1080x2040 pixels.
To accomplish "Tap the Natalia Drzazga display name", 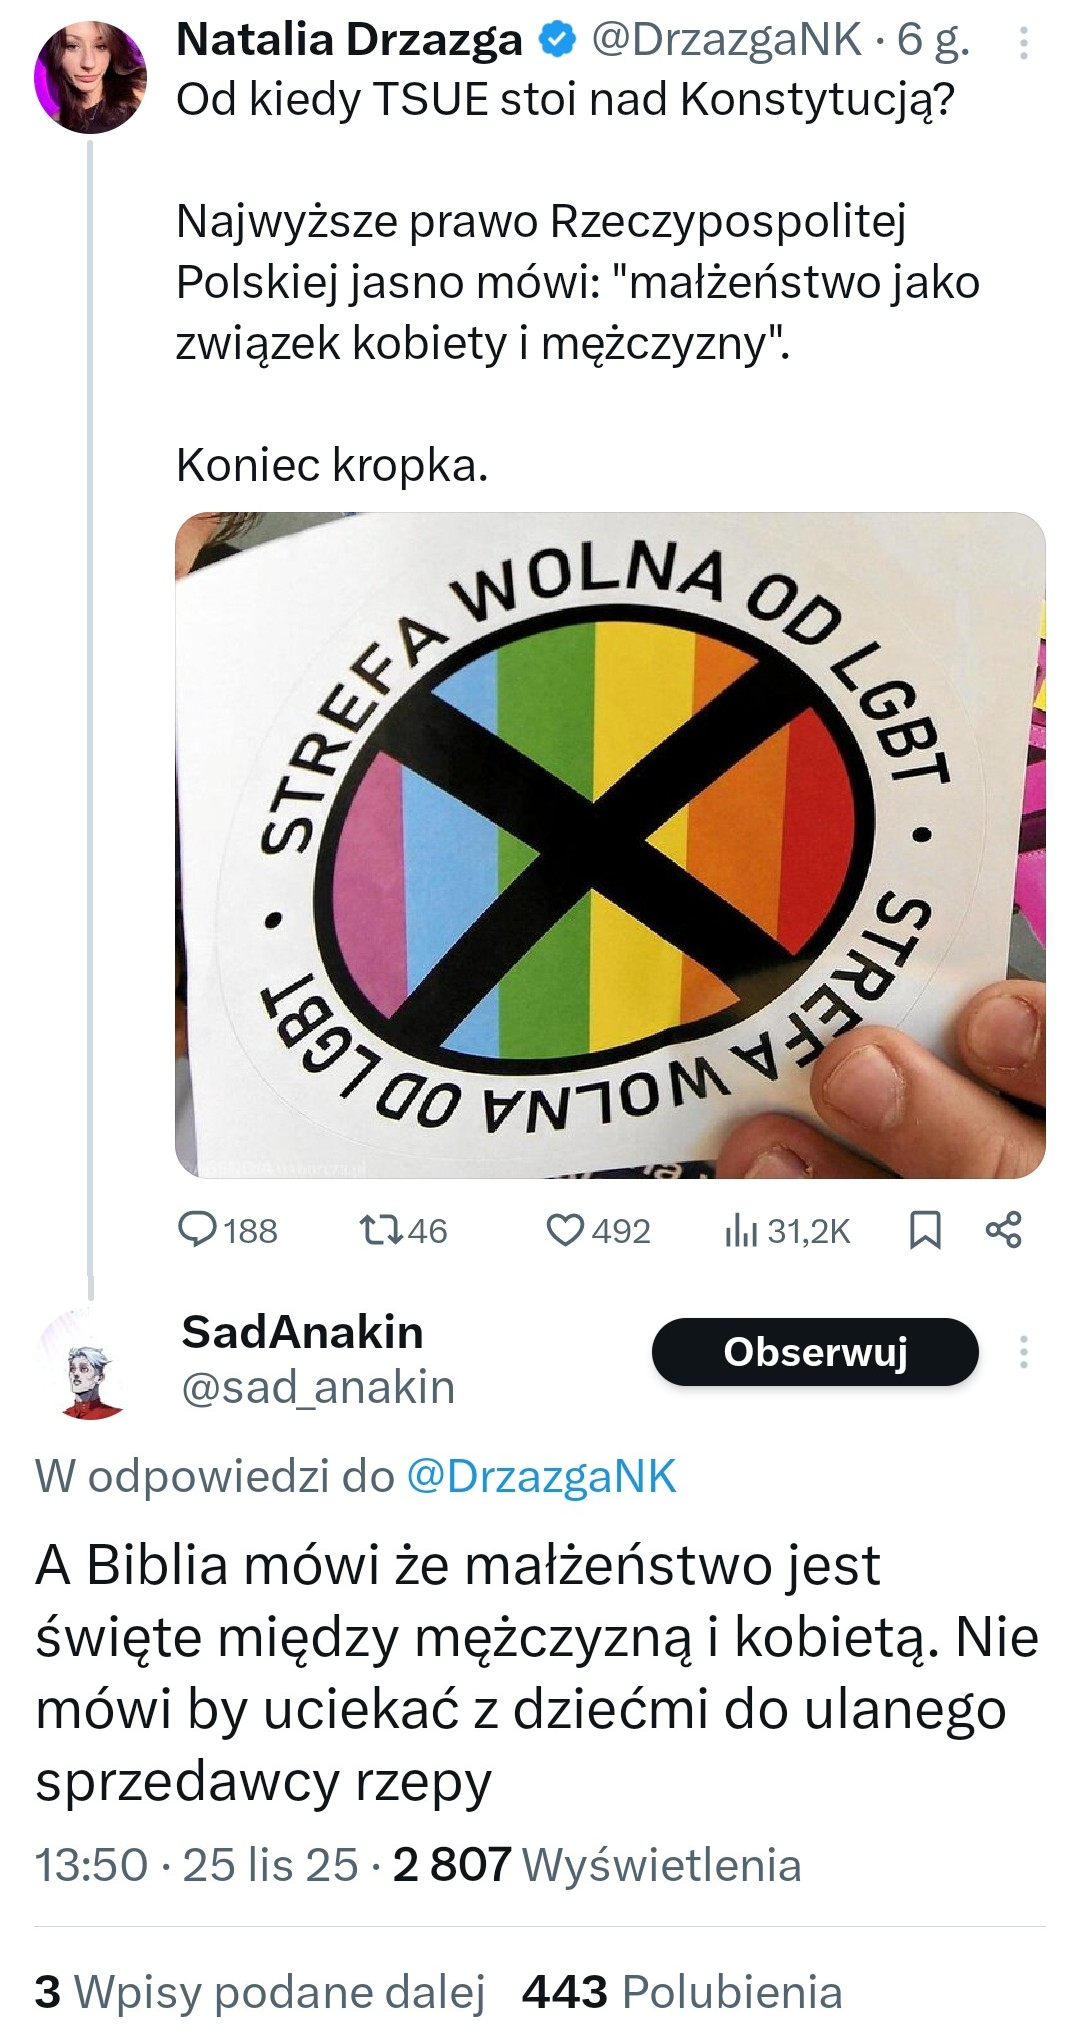I will point(349,40).
